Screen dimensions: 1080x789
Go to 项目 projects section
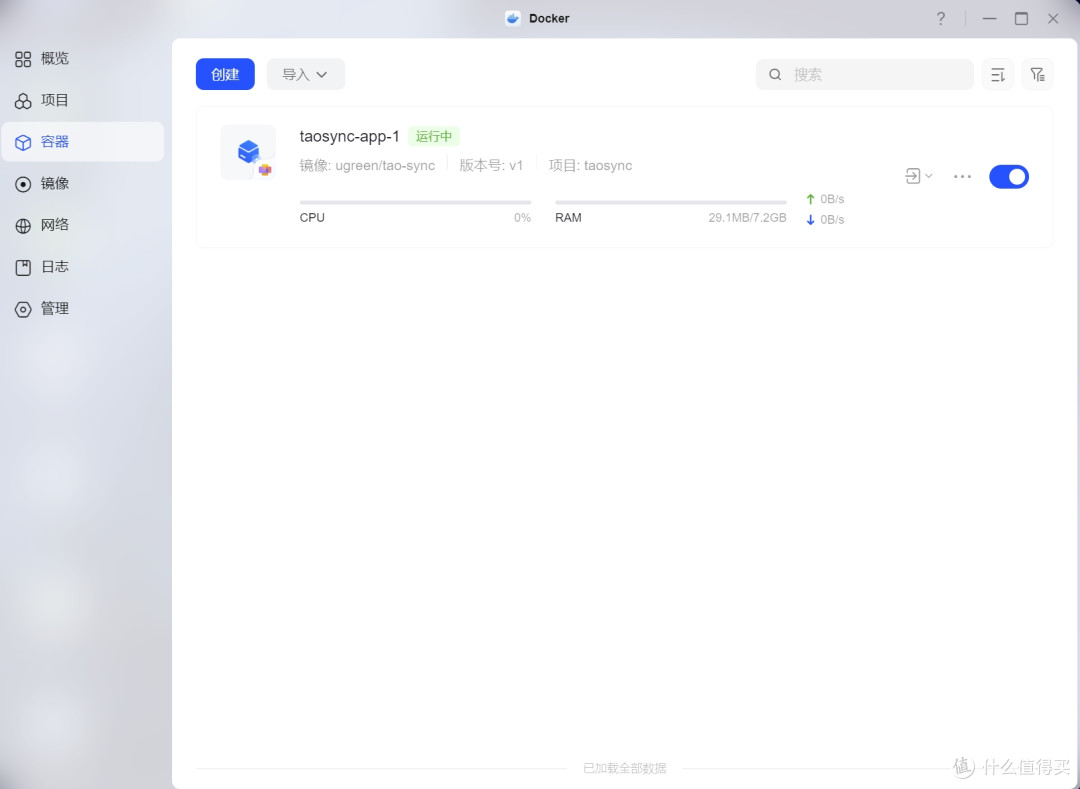pyautogui.click(x=83, y=101)
